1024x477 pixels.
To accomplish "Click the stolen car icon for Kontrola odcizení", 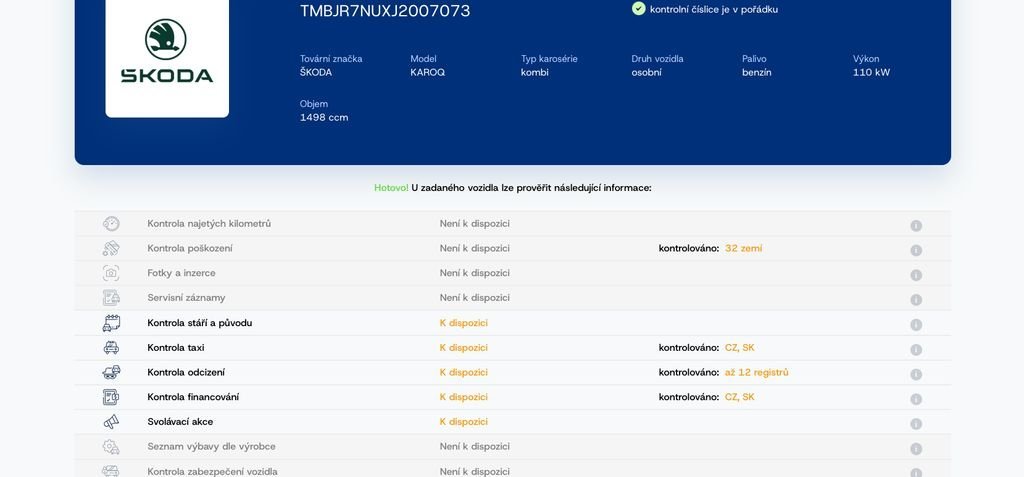I will [111, 372].
